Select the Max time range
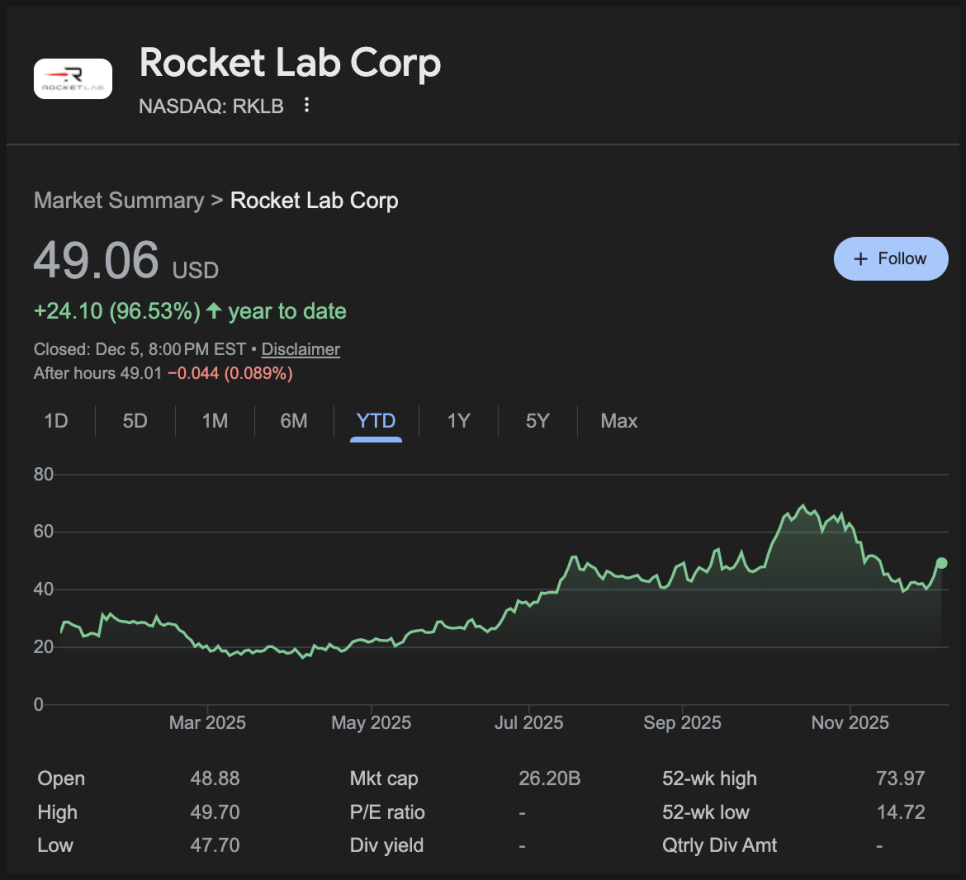This screenshot has height=880, width=966. 619,421
